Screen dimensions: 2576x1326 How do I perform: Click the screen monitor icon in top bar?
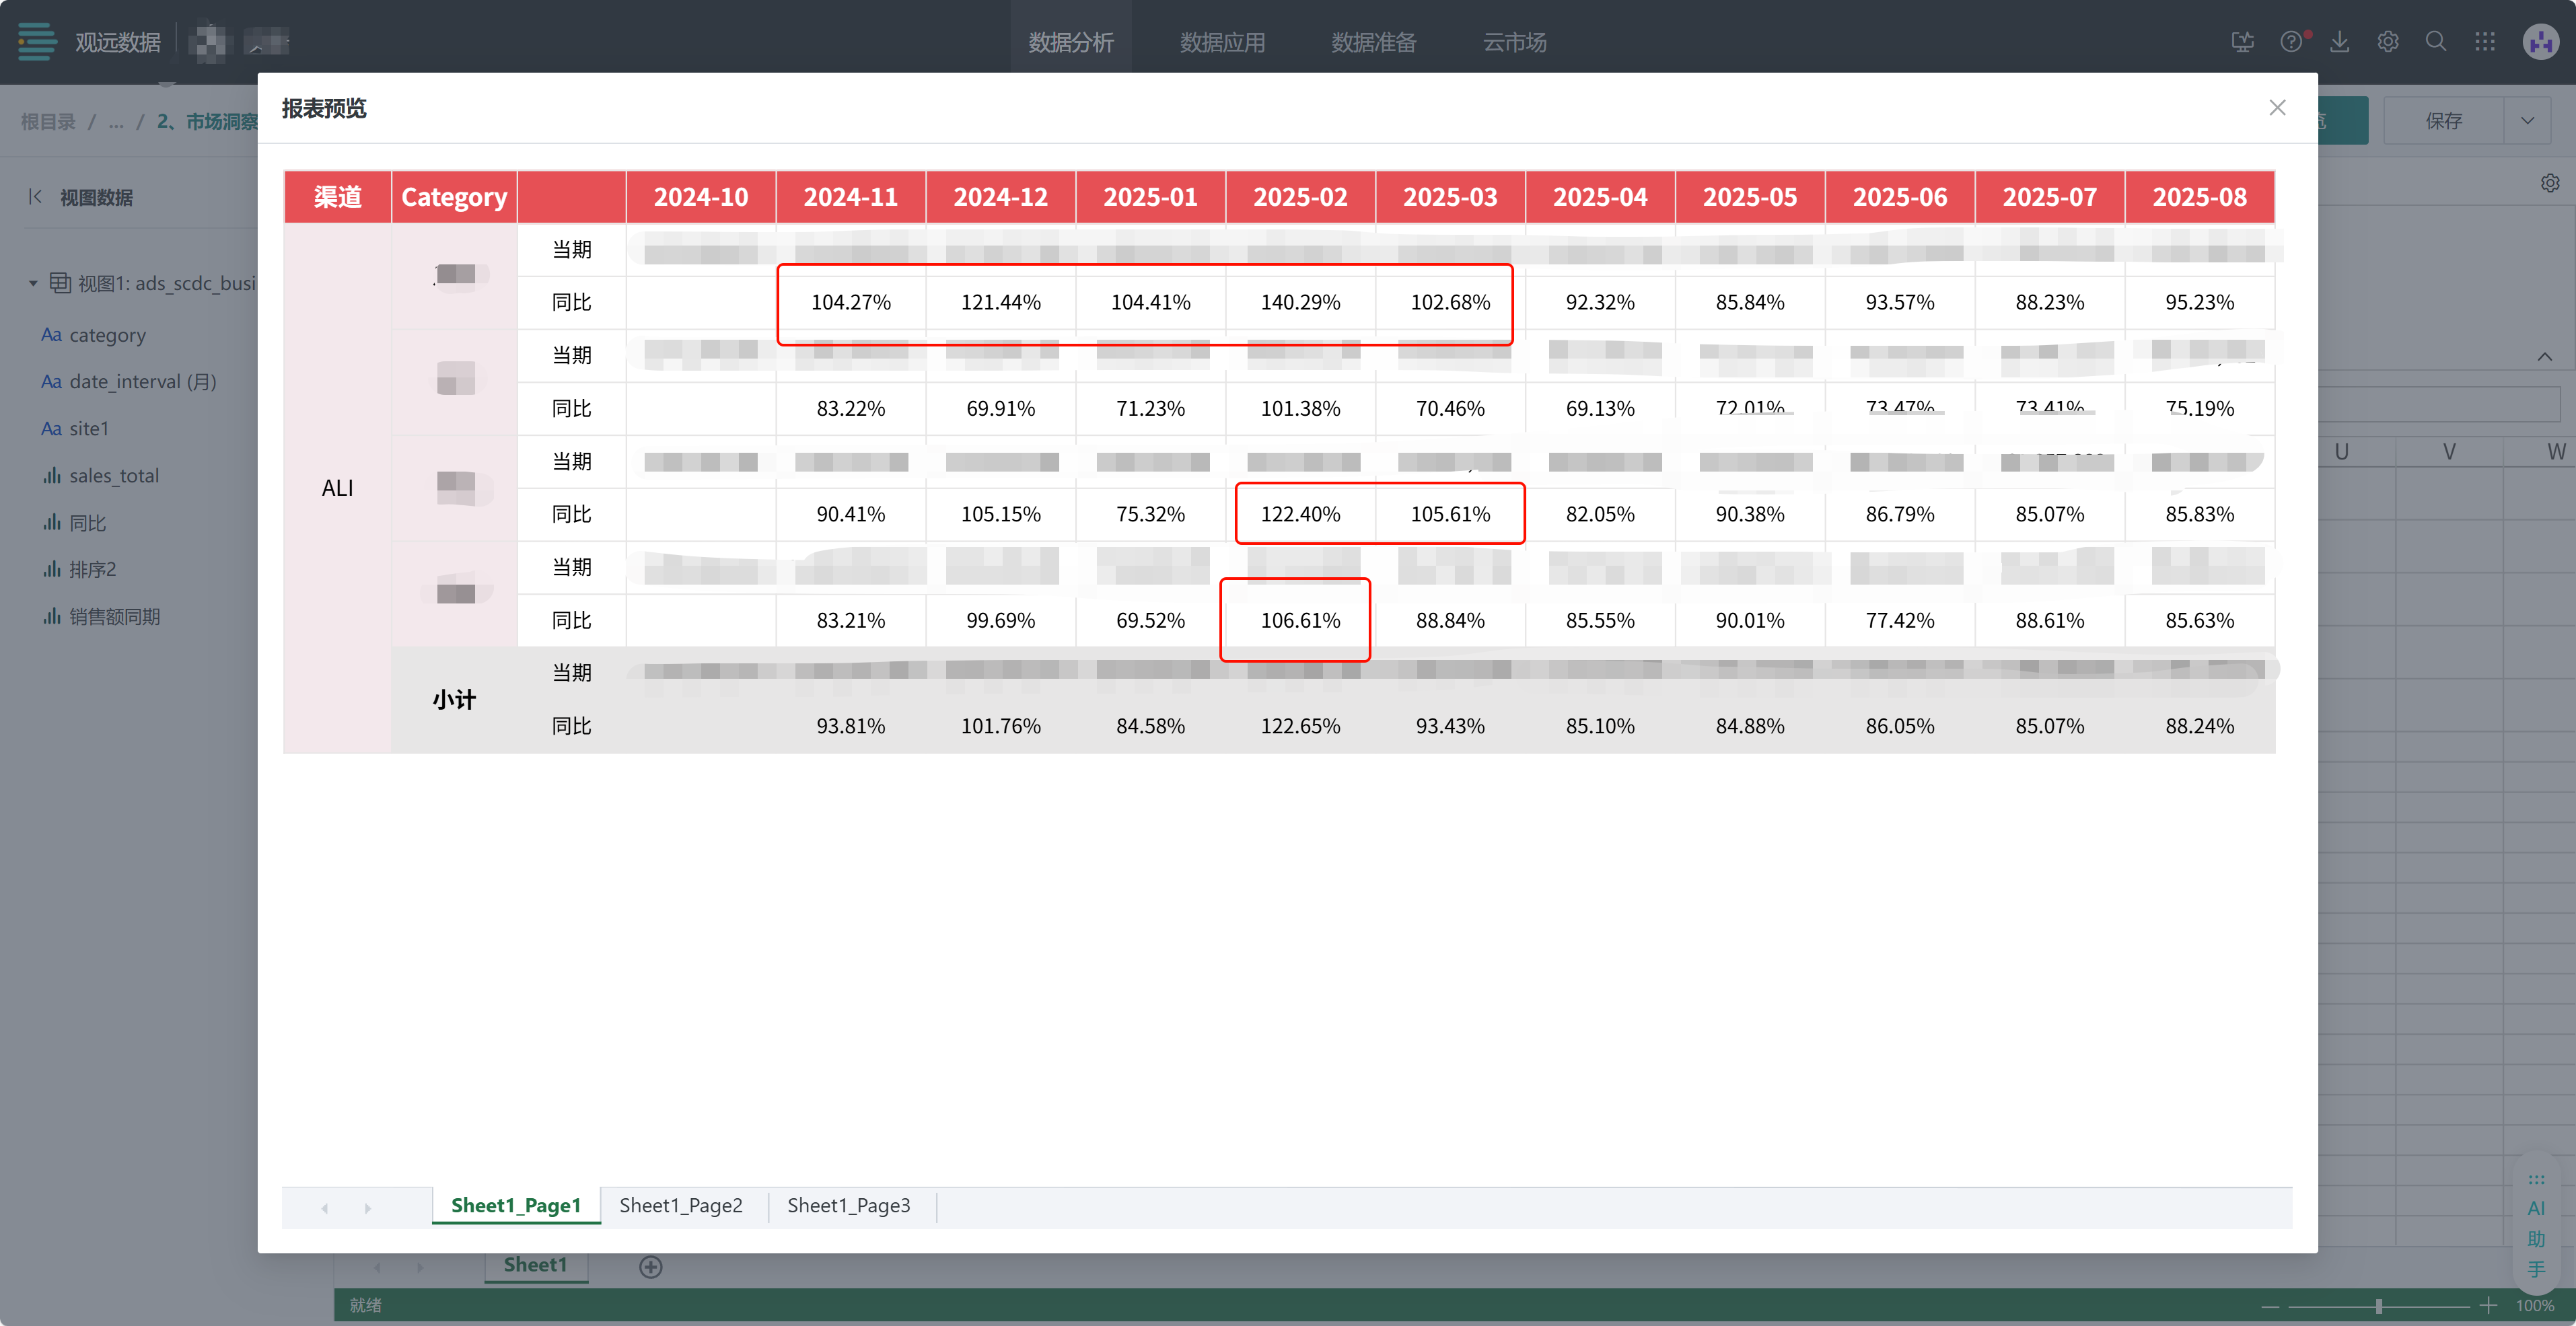pos(2242,42)
